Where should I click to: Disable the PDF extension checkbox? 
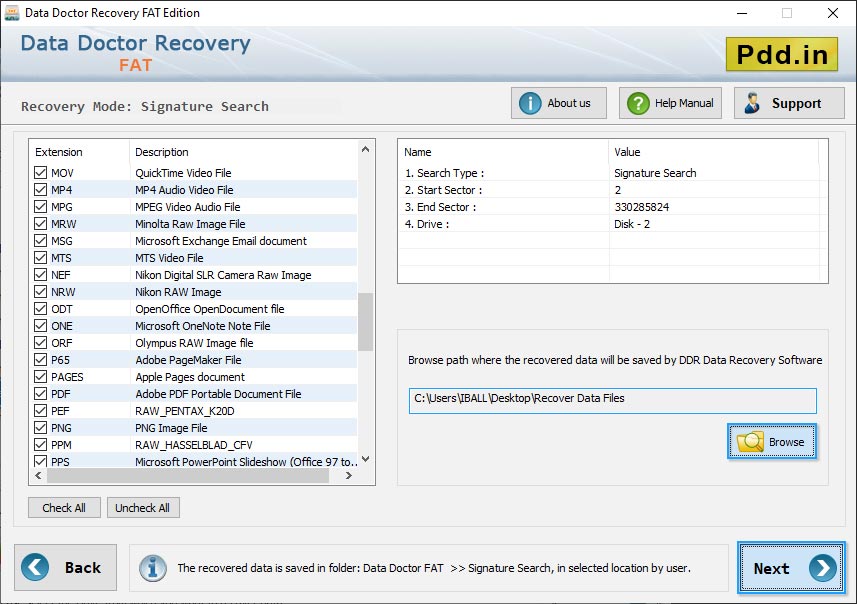click(x=40, y=394)
